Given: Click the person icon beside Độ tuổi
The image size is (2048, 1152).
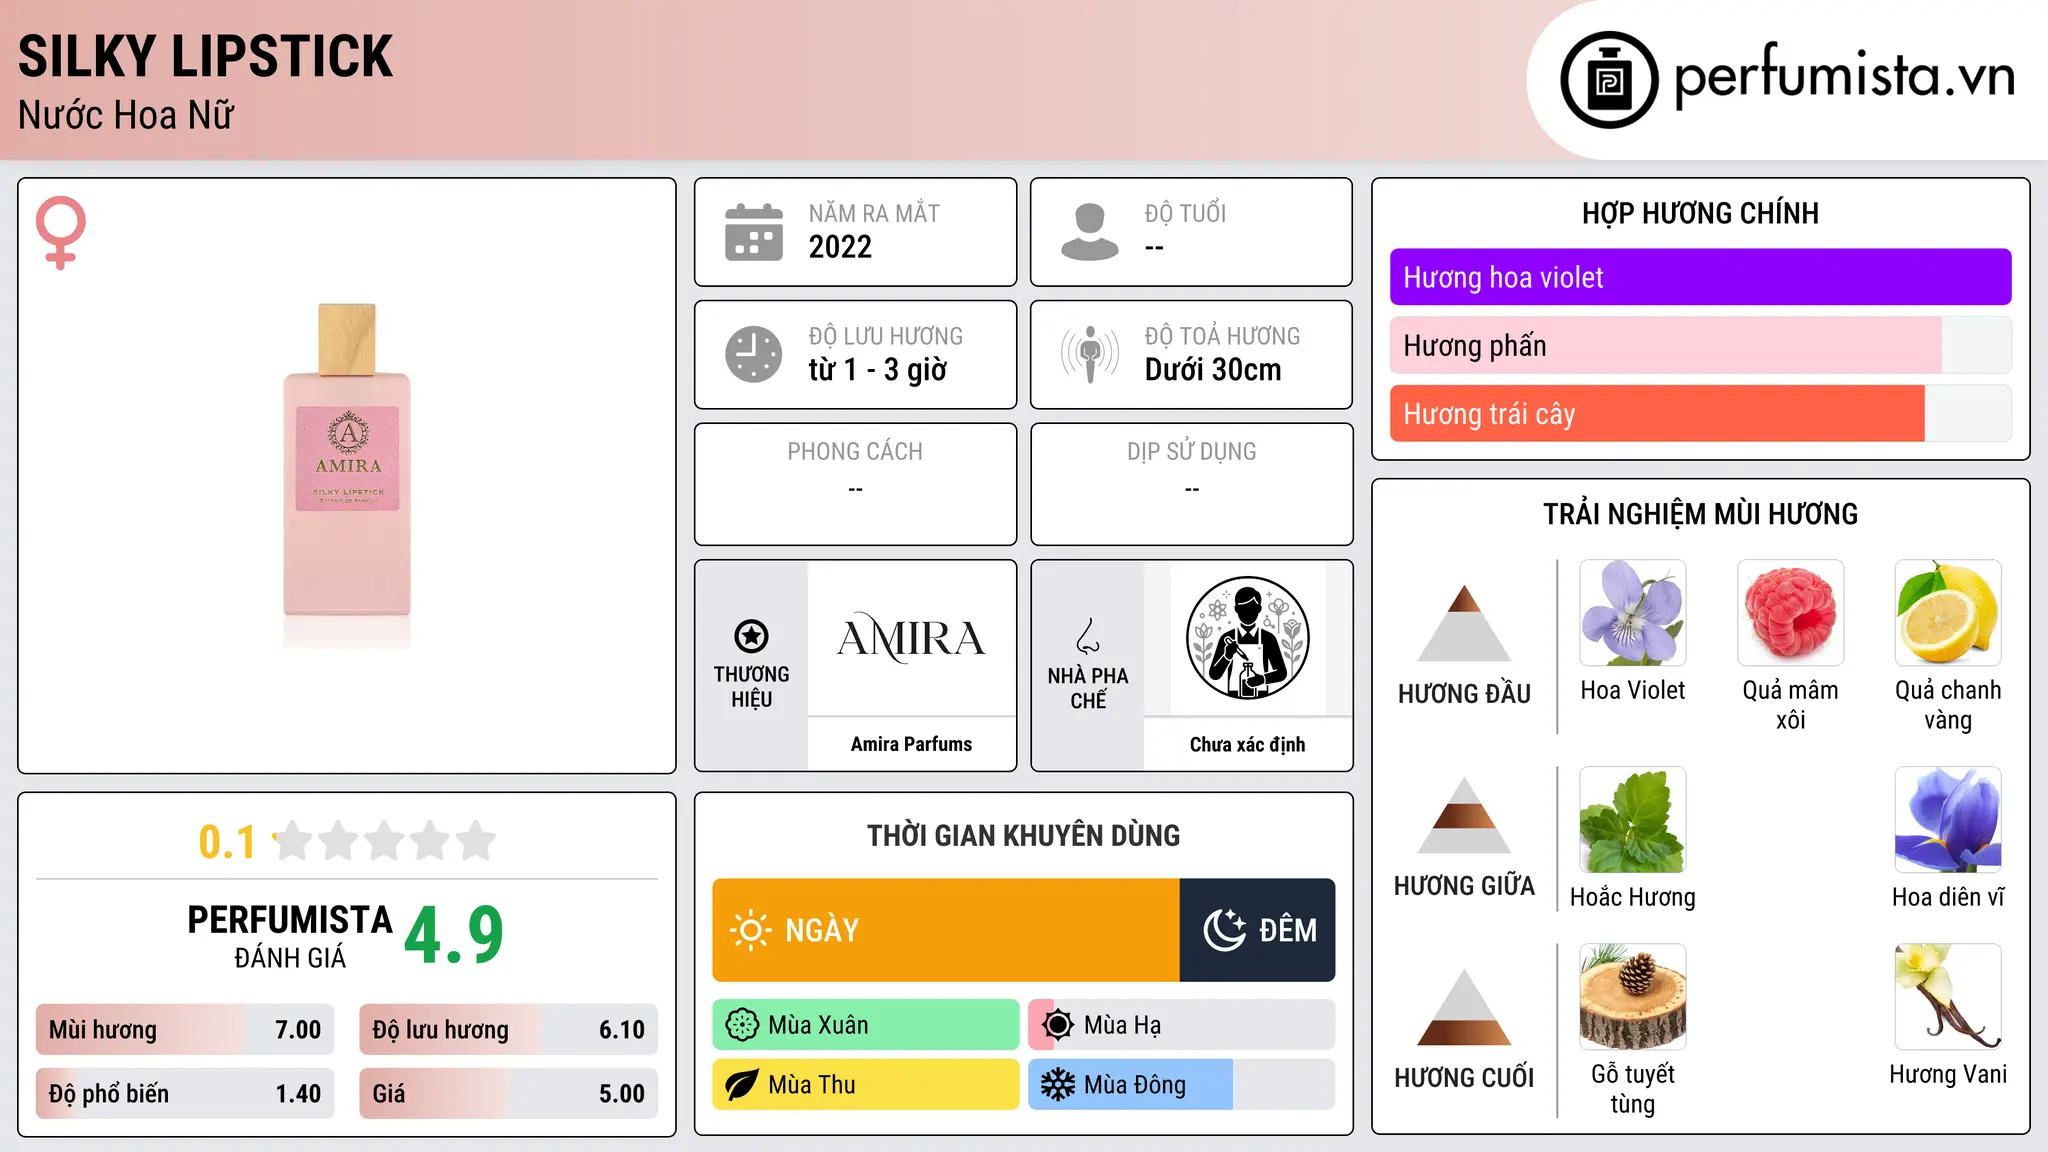Looking at the screenshot, I should pyautogui.click(x=1089, y=232).
